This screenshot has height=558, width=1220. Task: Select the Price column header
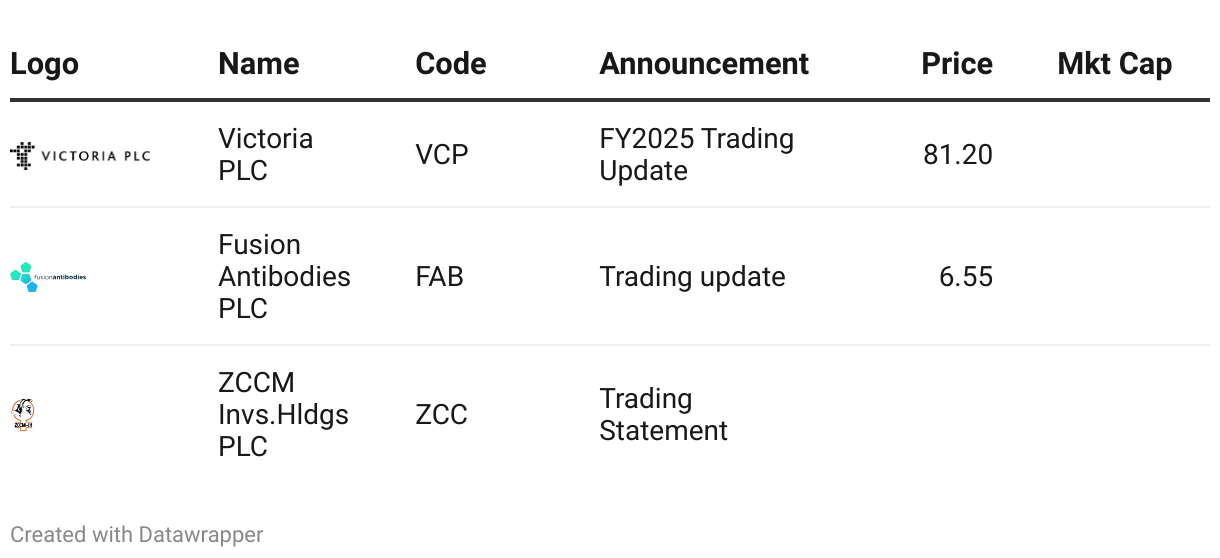(x=956, y=64)
